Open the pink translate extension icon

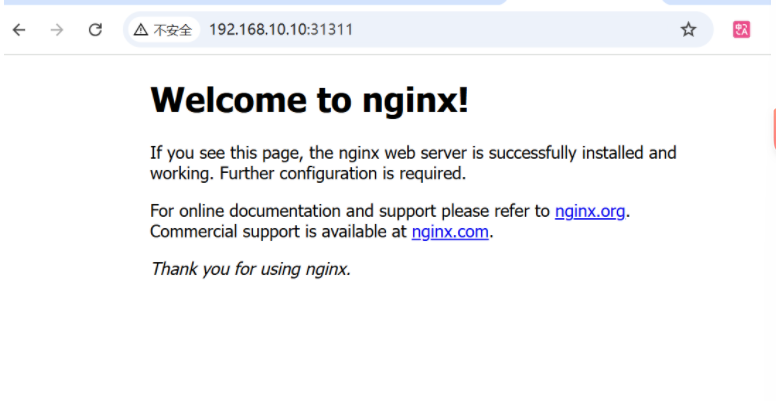click(741, 30)
